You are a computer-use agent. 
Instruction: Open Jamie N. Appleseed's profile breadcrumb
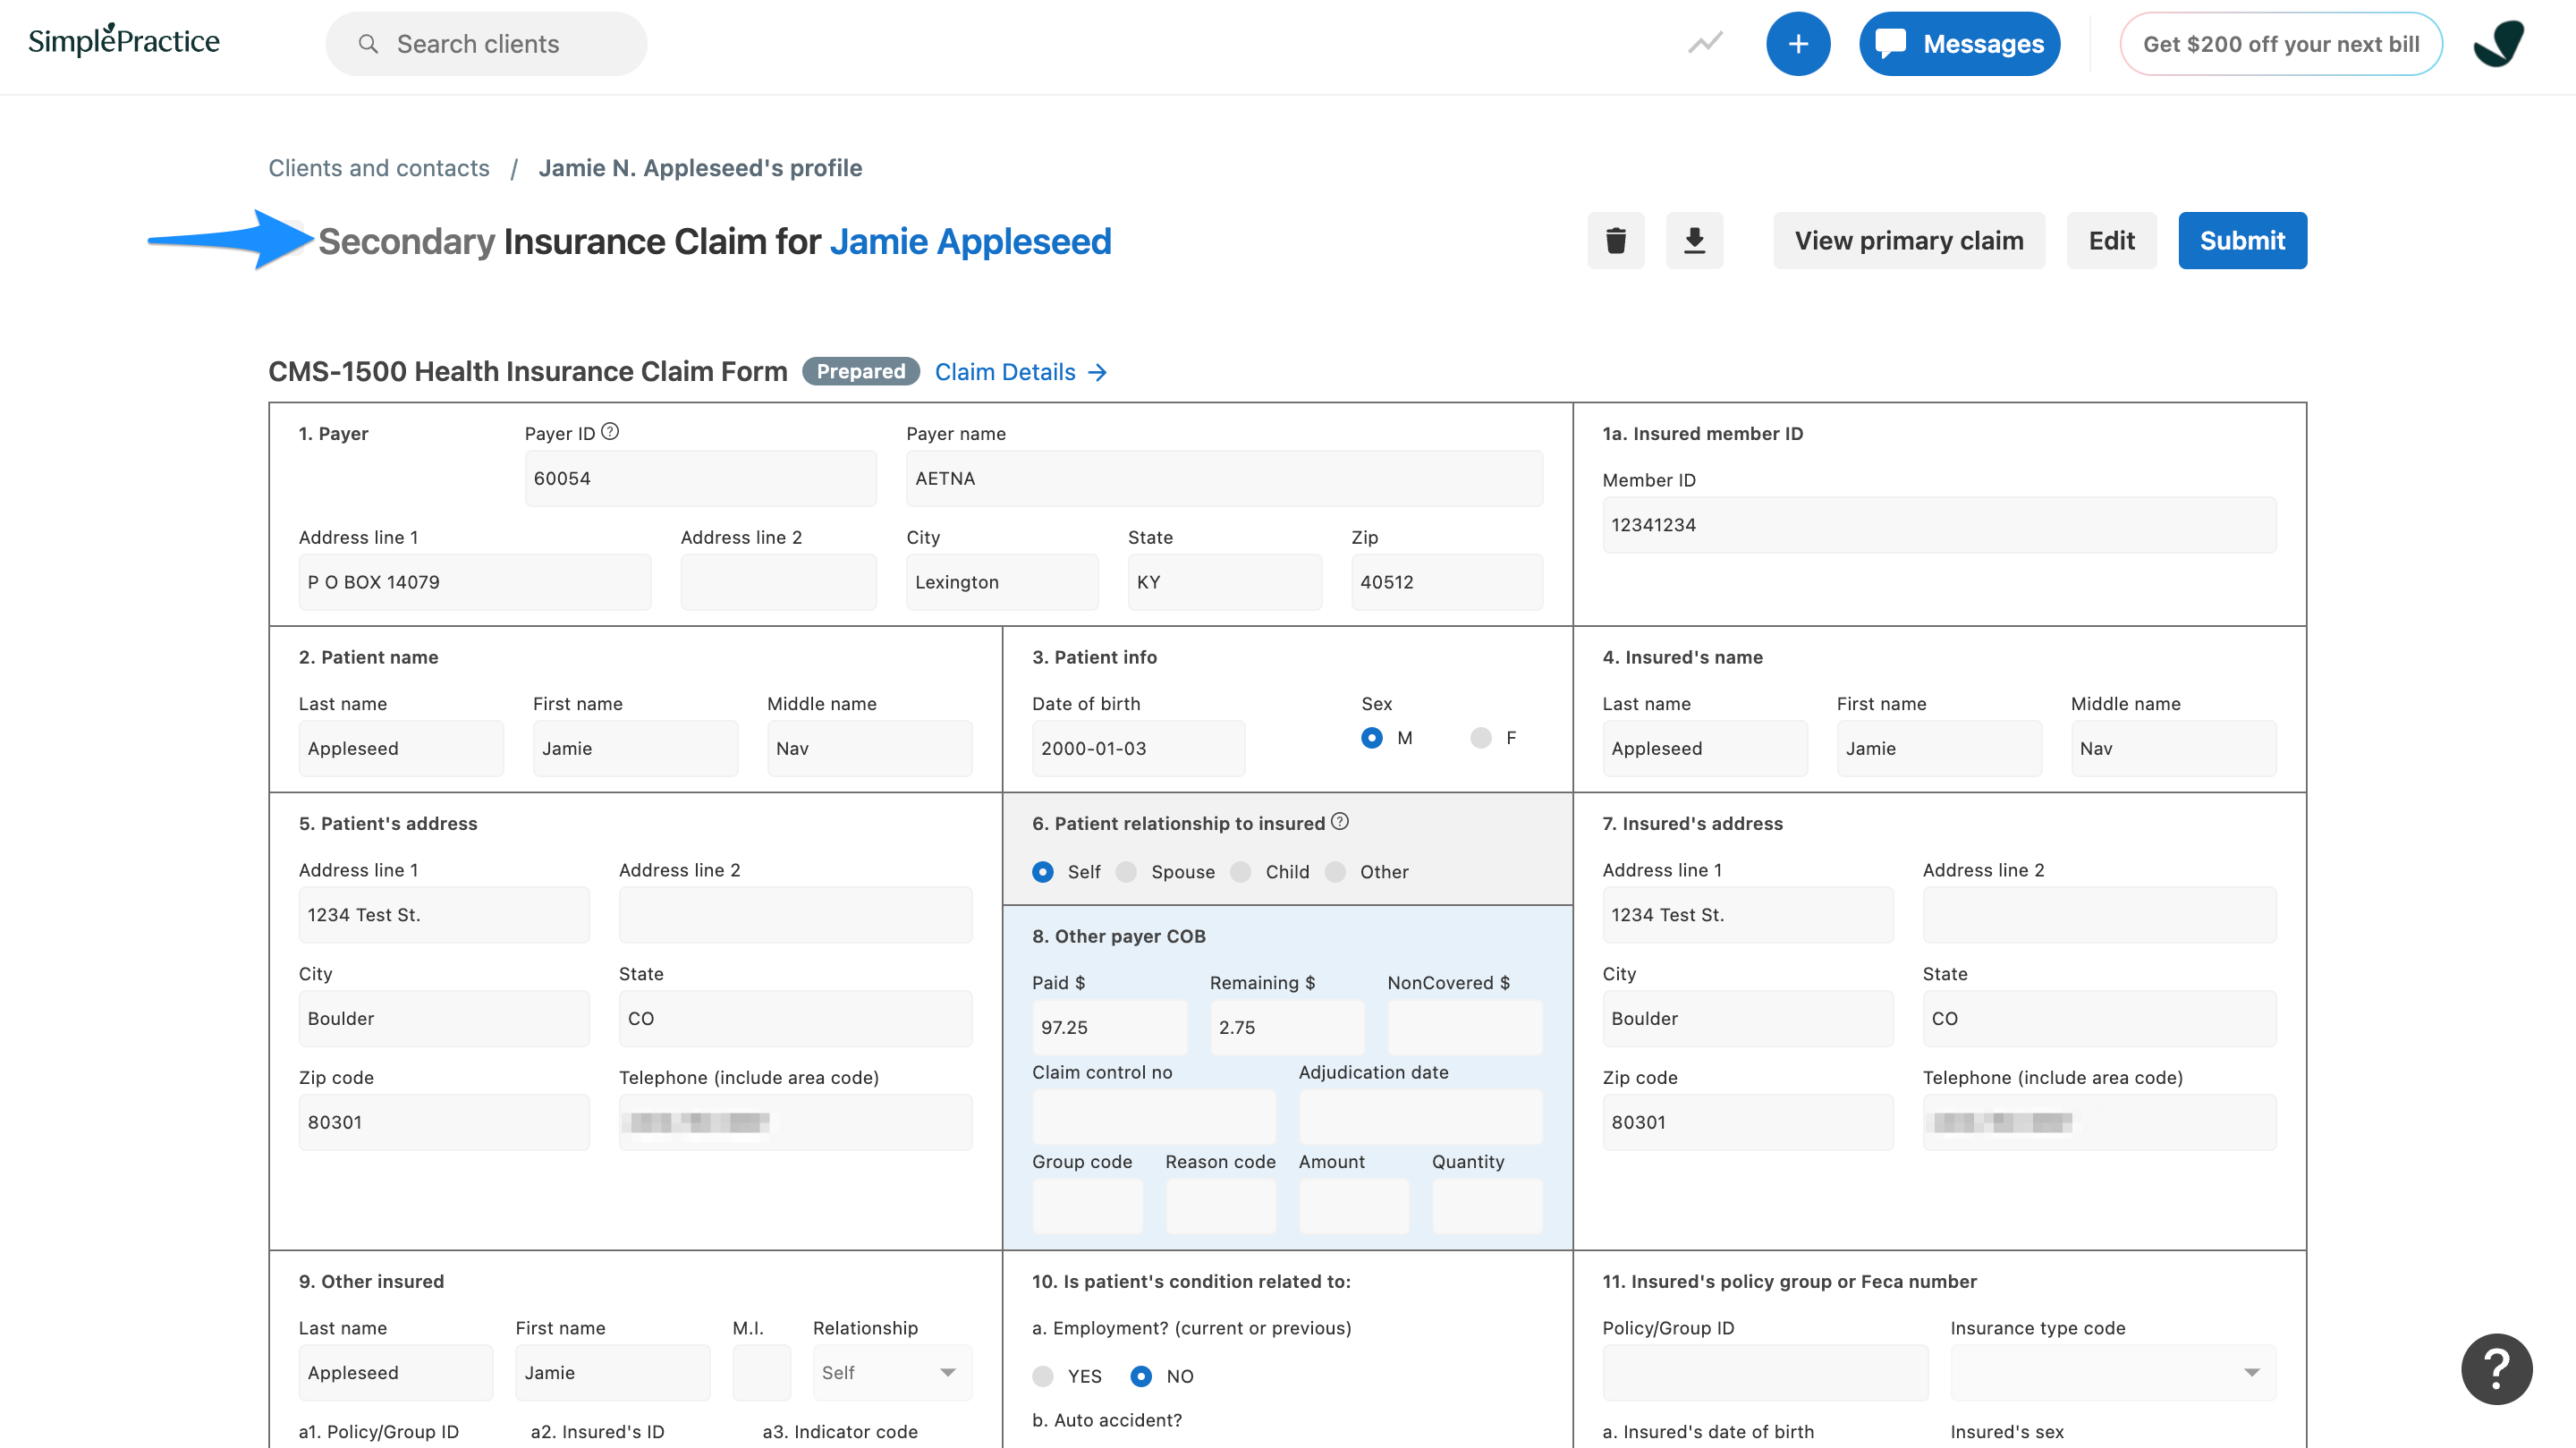(700, 167)
